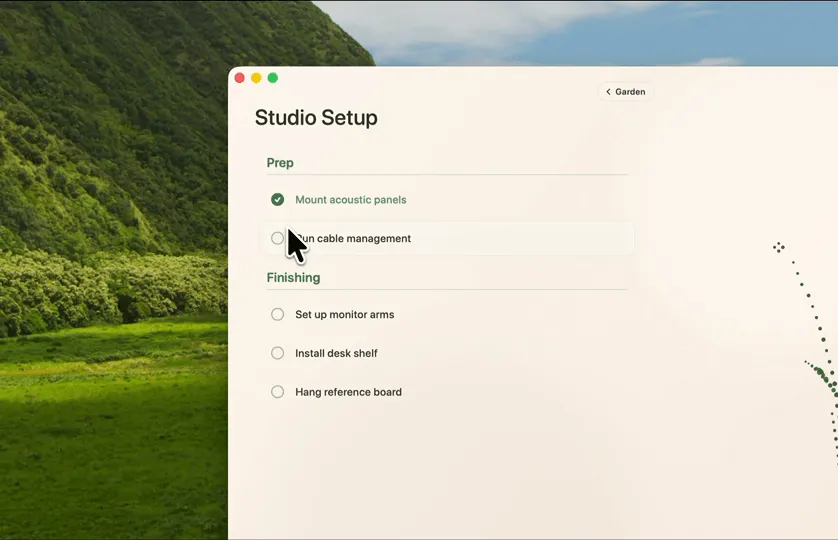
Task: Click the Studio Setup title
Action: pyautogui.click(x=316, y=118)
